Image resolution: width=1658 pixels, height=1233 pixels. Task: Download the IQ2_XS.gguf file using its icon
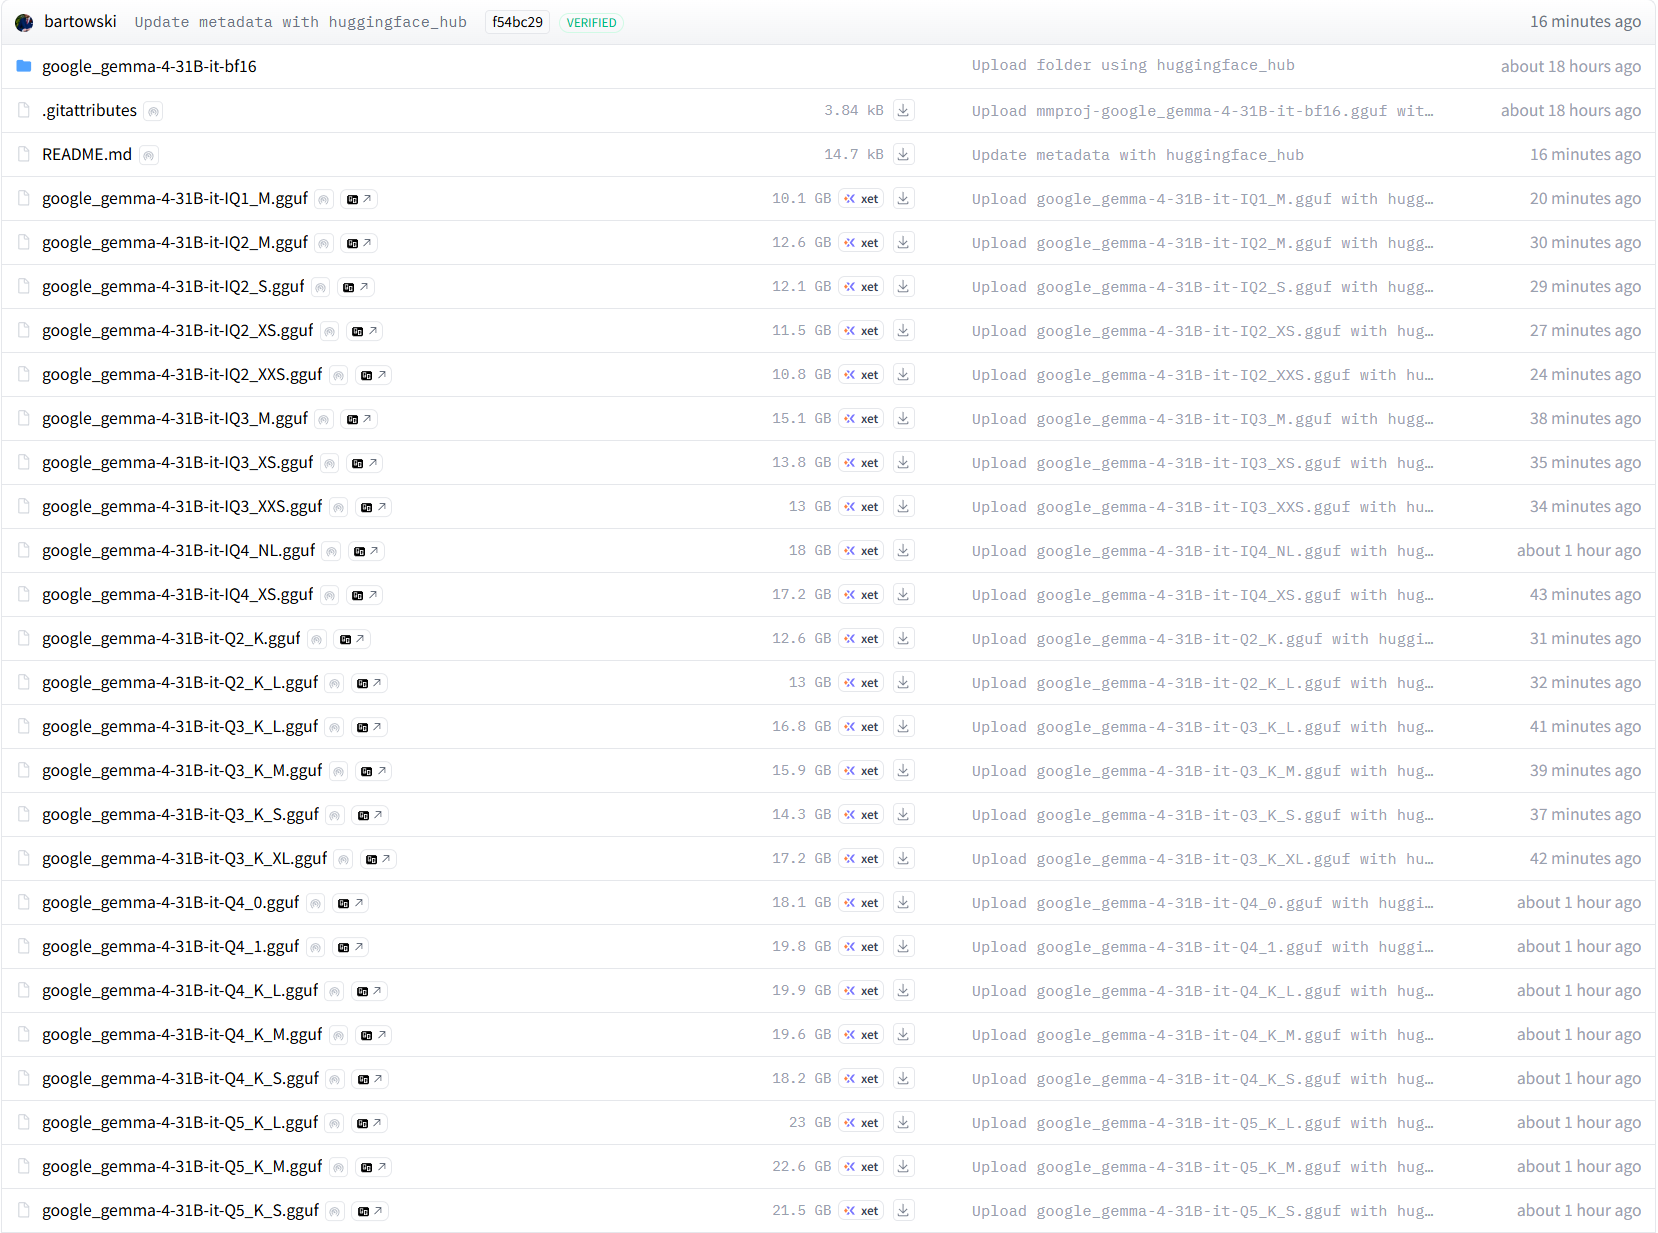tap(903, 330)
